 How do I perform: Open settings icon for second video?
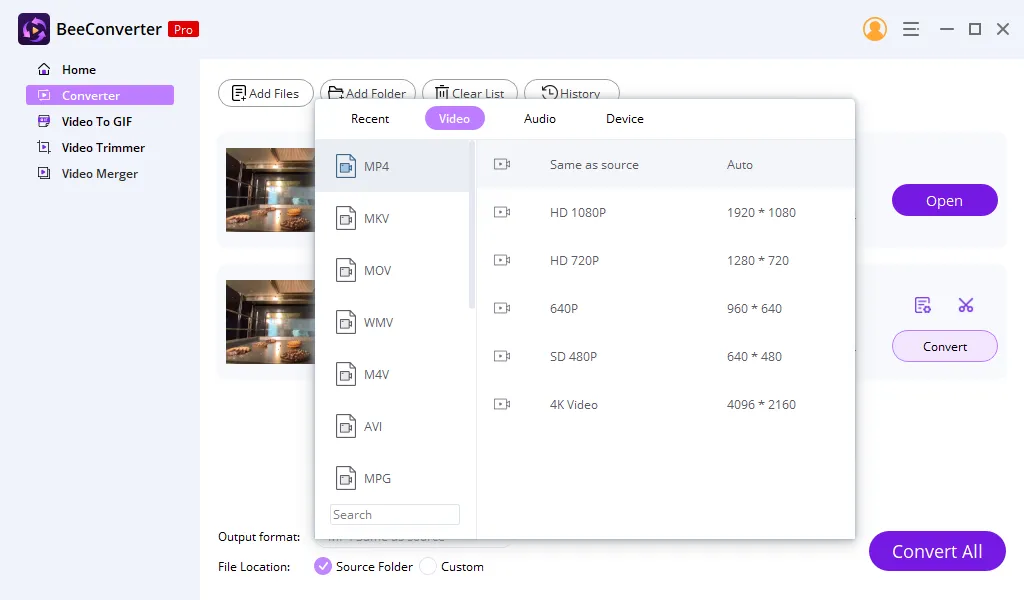tap(922, 305)
